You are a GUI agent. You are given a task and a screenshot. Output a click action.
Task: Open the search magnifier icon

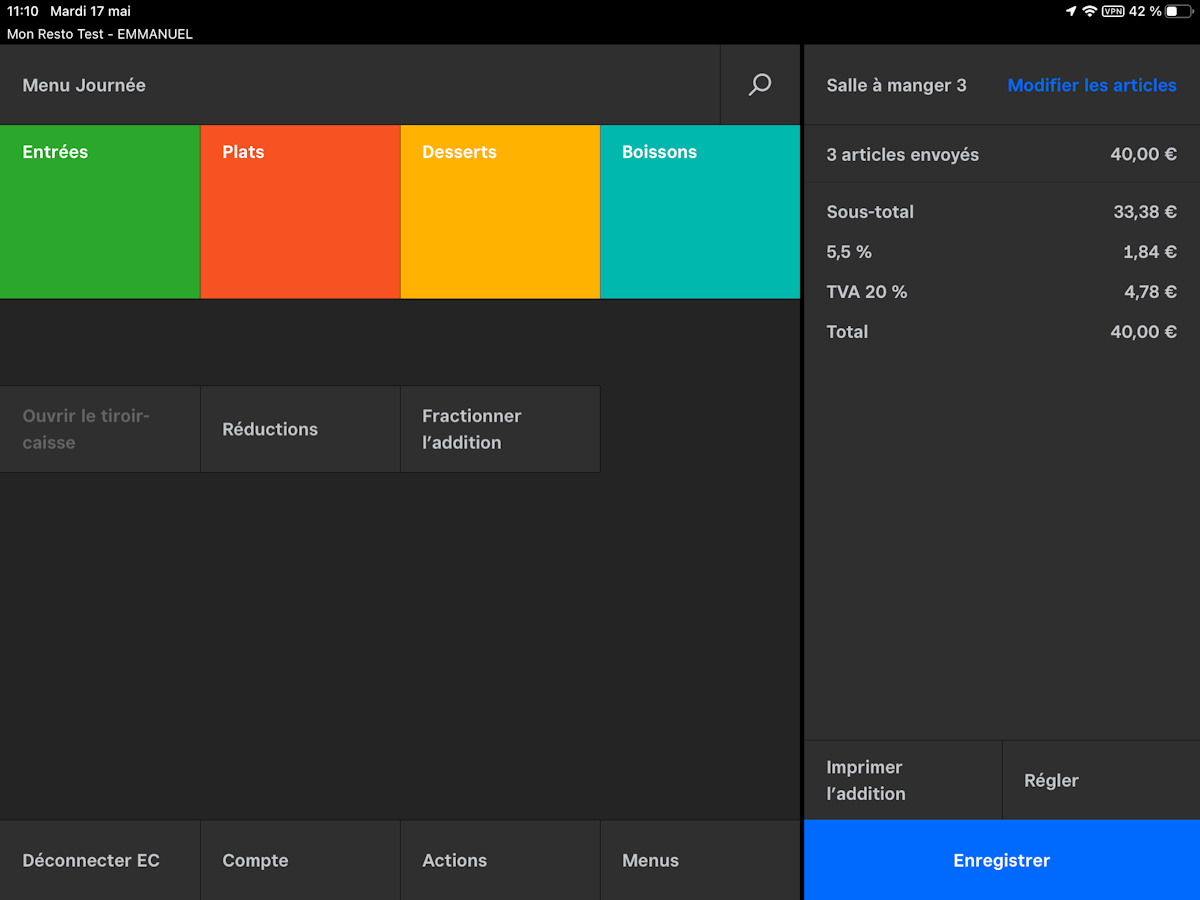coord(760,85)
